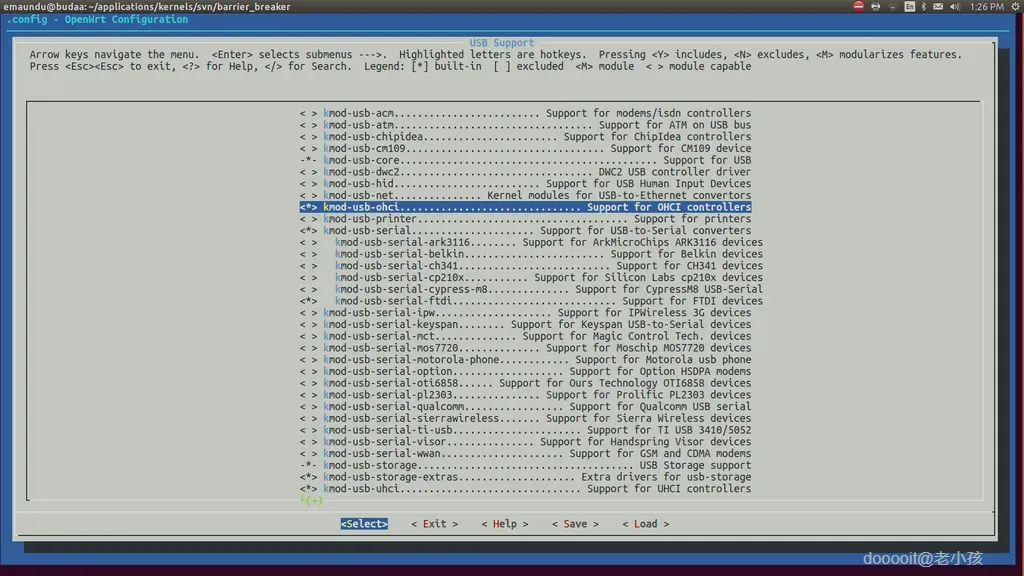1024x576 pixels.
Task: Click the 'Extra drivers for usb-storage' description
Action: [666, 477]
